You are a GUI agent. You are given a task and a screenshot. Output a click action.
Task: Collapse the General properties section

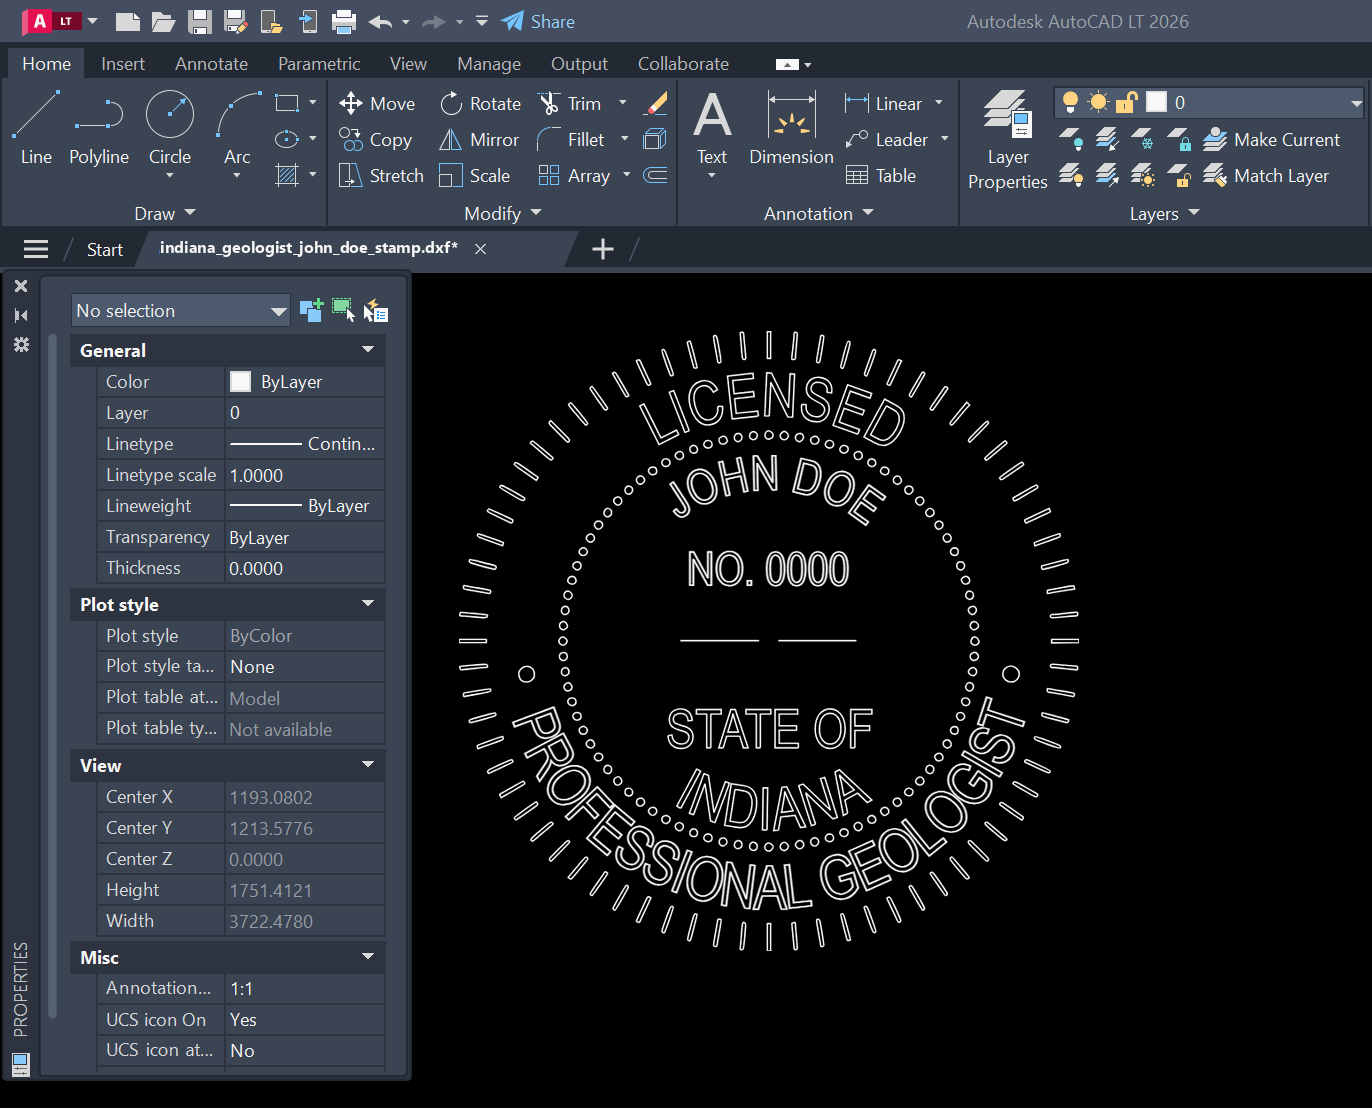click(368, 350)
